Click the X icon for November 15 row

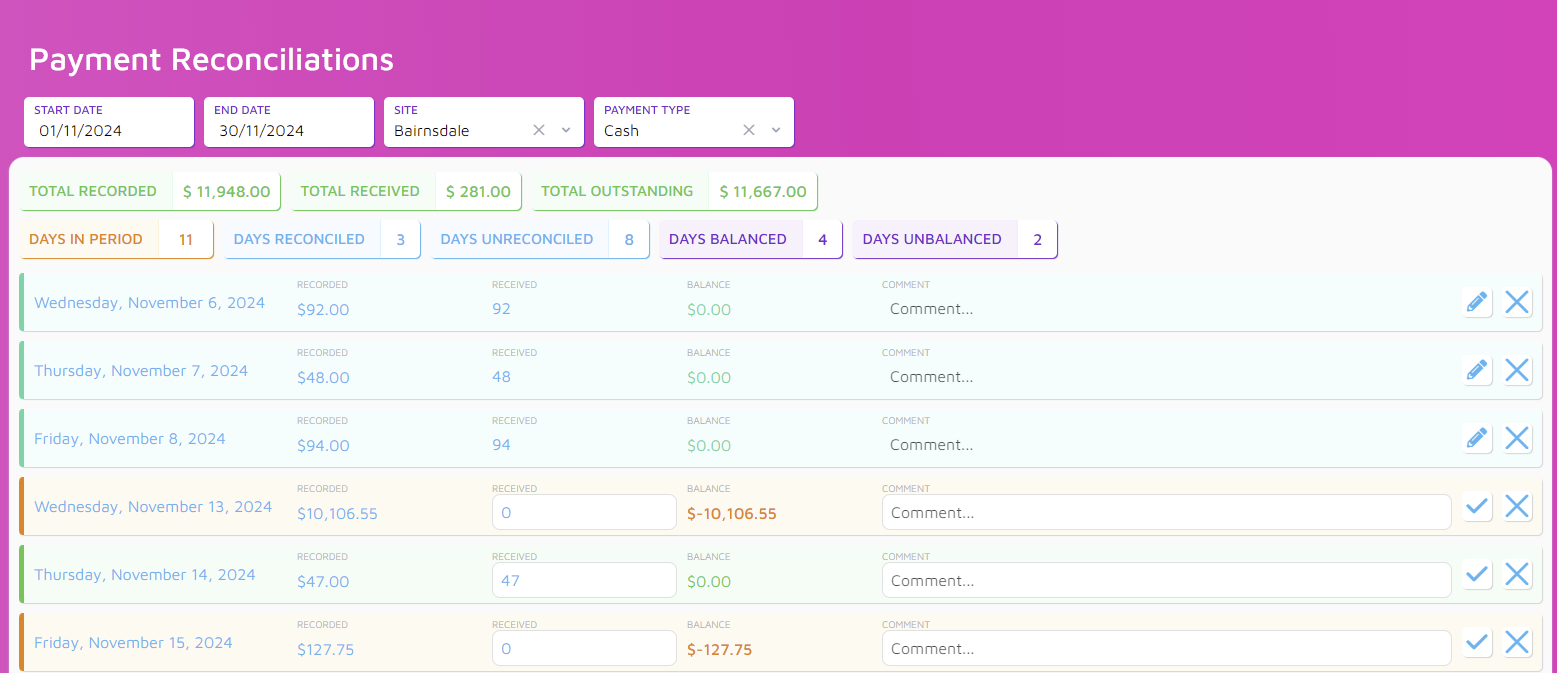pyautogui.click(x=1517, y=642)
